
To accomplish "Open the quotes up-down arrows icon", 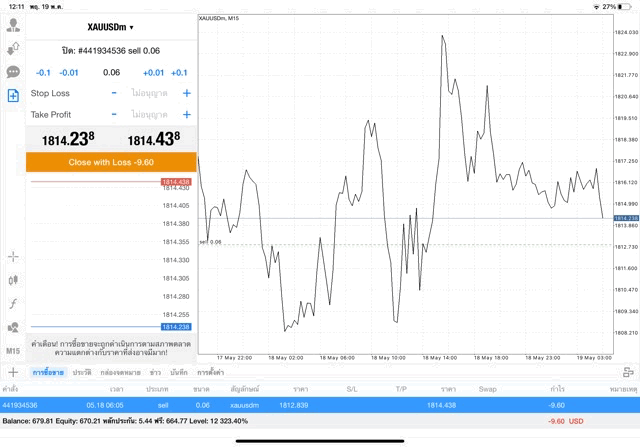I will coord(13,48).
